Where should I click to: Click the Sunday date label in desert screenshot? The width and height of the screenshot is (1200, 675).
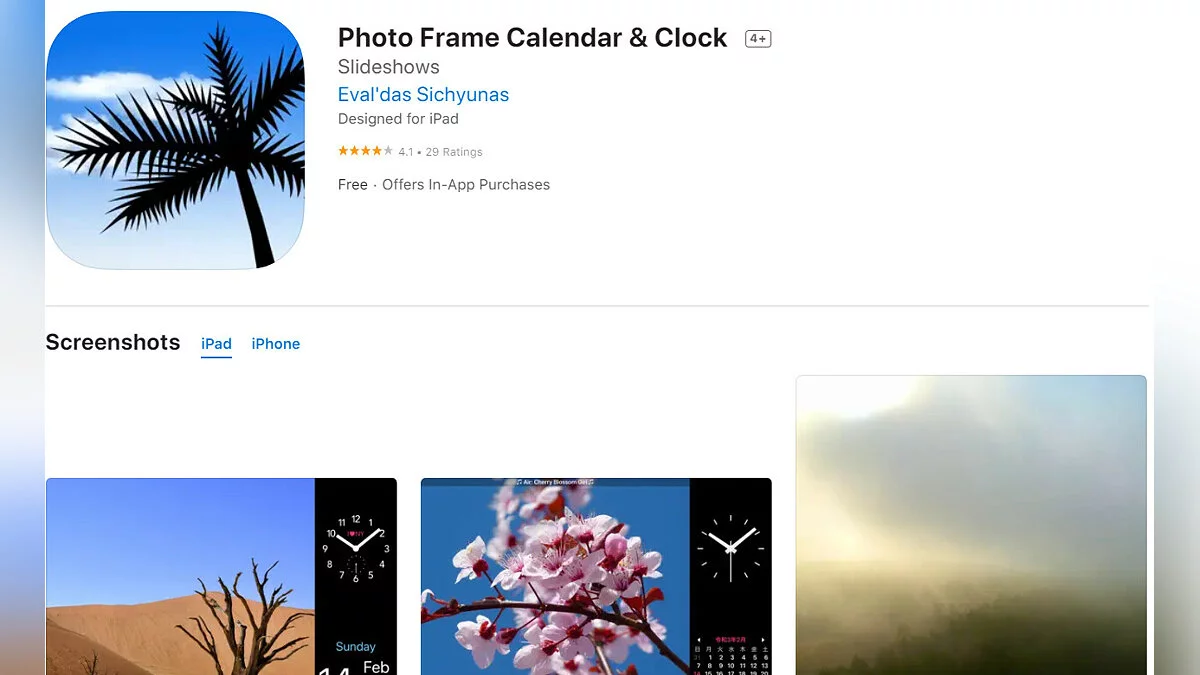click(355, 647)
